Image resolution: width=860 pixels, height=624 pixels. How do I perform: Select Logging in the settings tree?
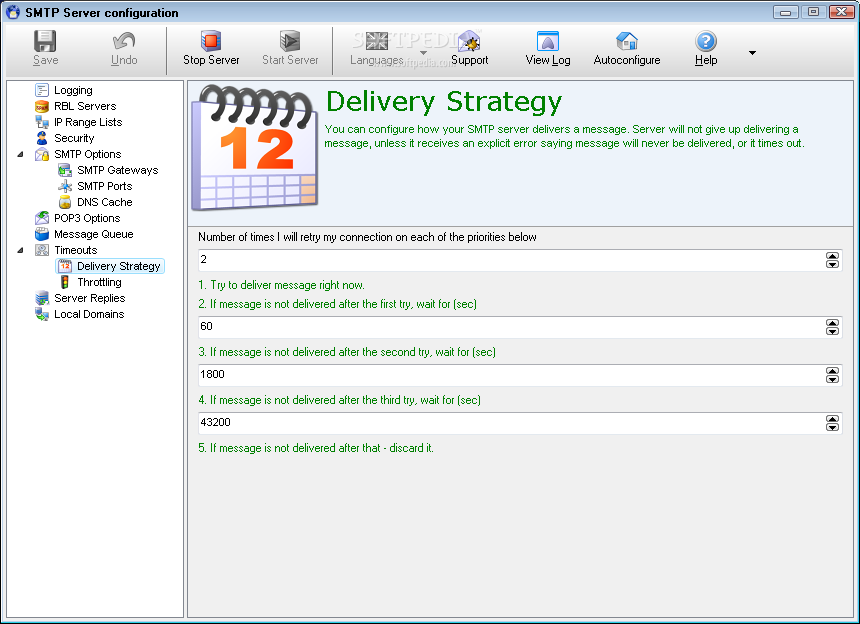(73, 90)
